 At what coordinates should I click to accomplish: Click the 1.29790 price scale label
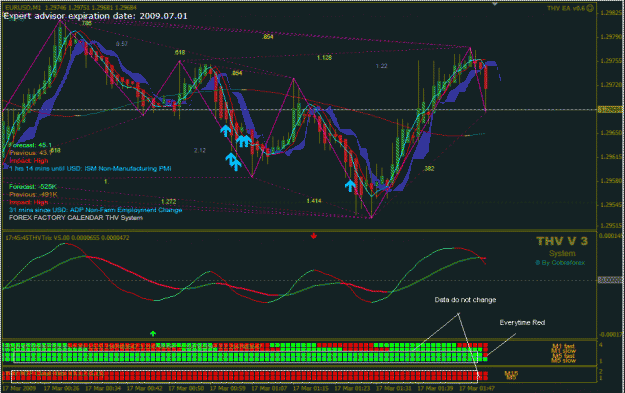pyautogui.click(x=611, y=37)
